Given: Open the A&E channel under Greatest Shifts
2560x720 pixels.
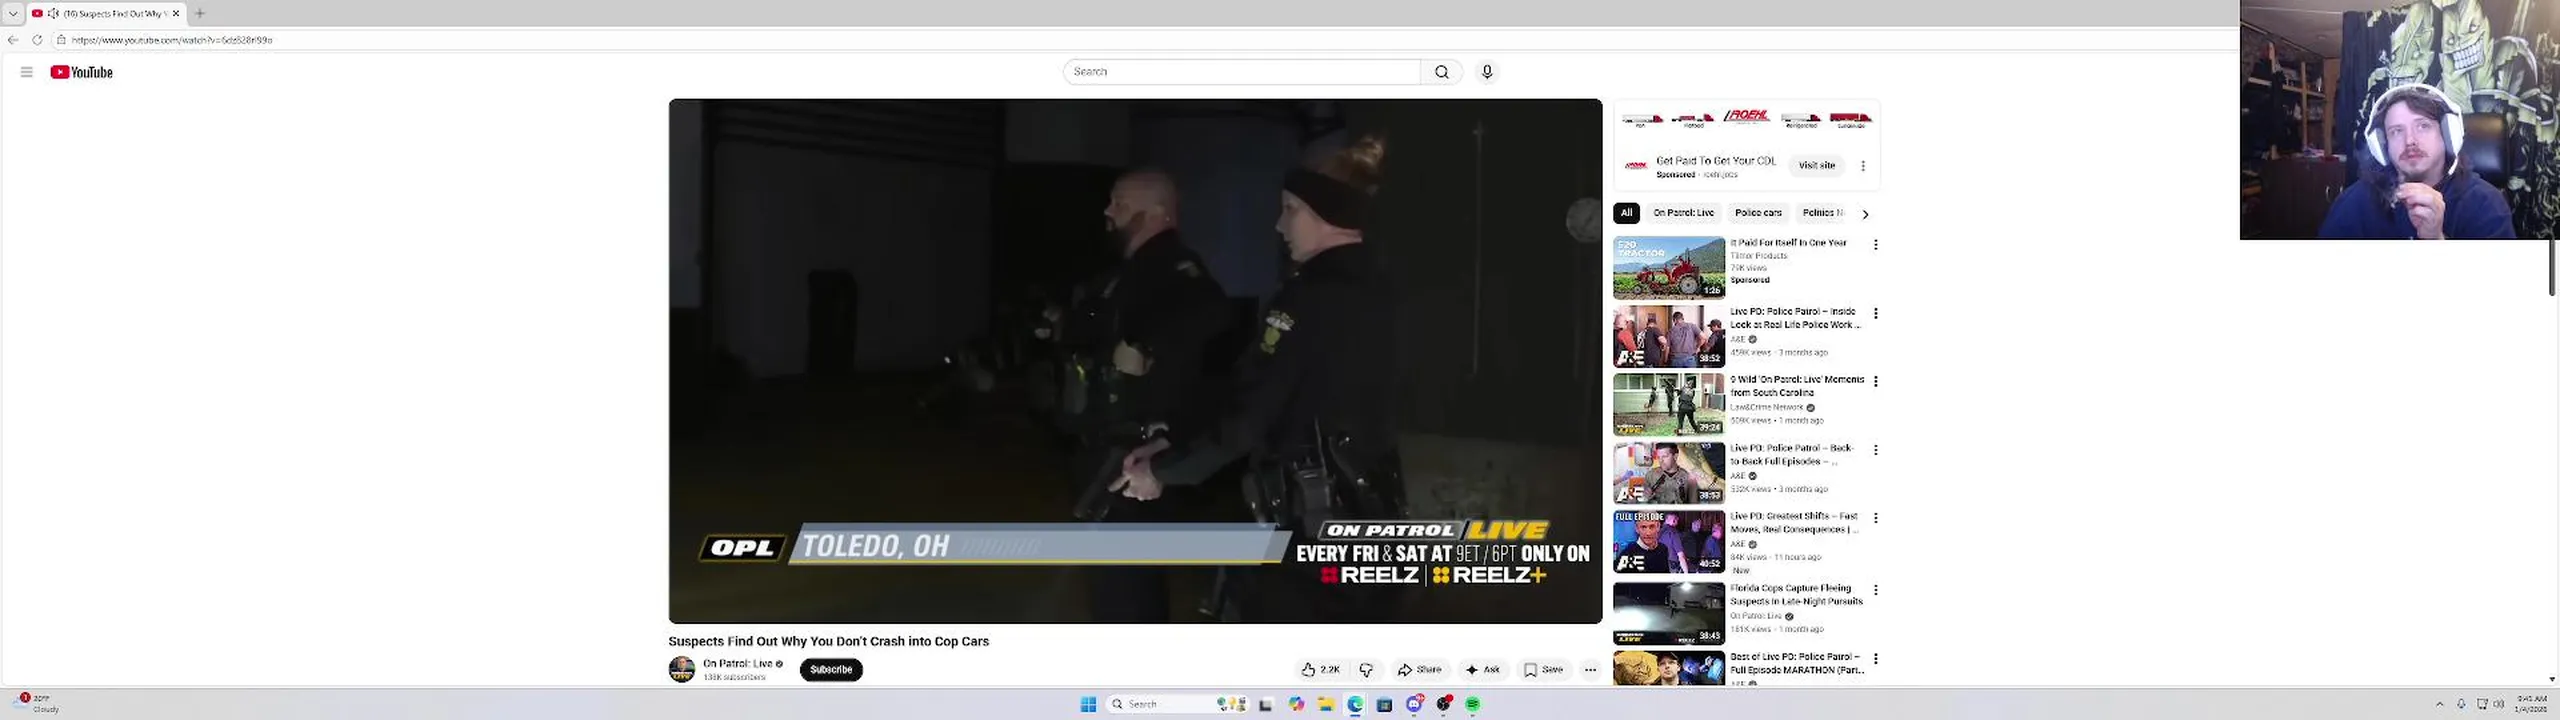Looking at the screenshot, I should tap(1737, 544).
